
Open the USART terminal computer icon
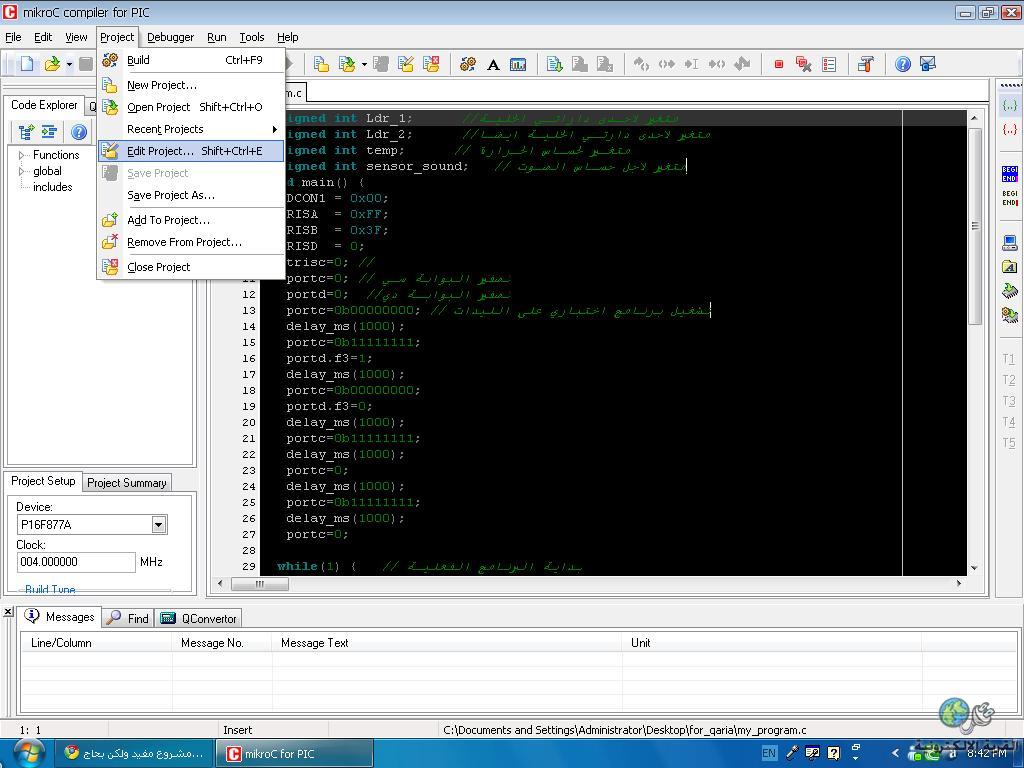[x=1010, y=243]
